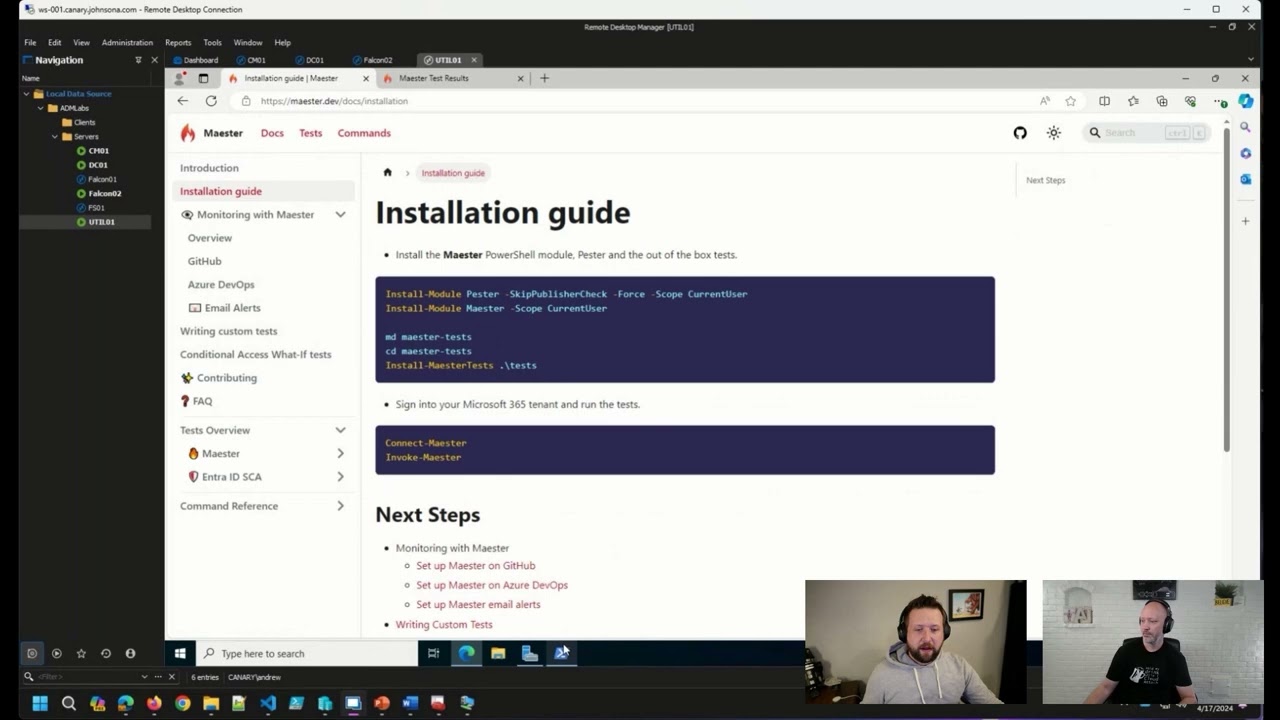
Task: Click the Windows Type here to search box
Action: 306,653
